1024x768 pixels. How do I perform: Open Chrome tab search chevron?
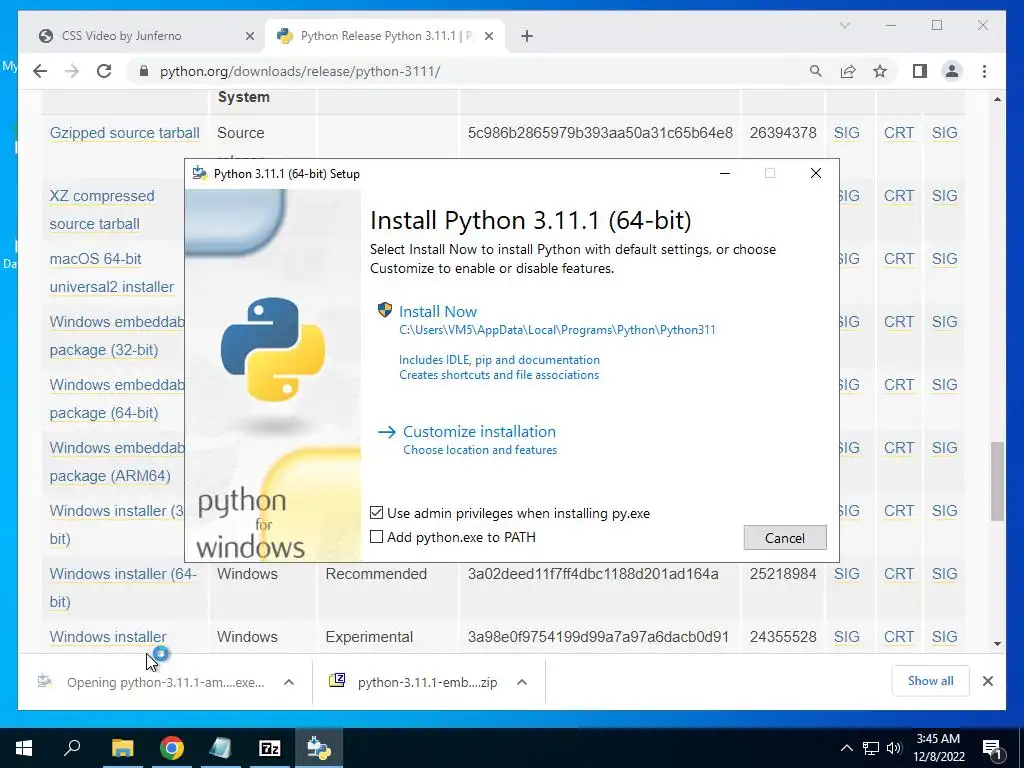coord(844,25)
